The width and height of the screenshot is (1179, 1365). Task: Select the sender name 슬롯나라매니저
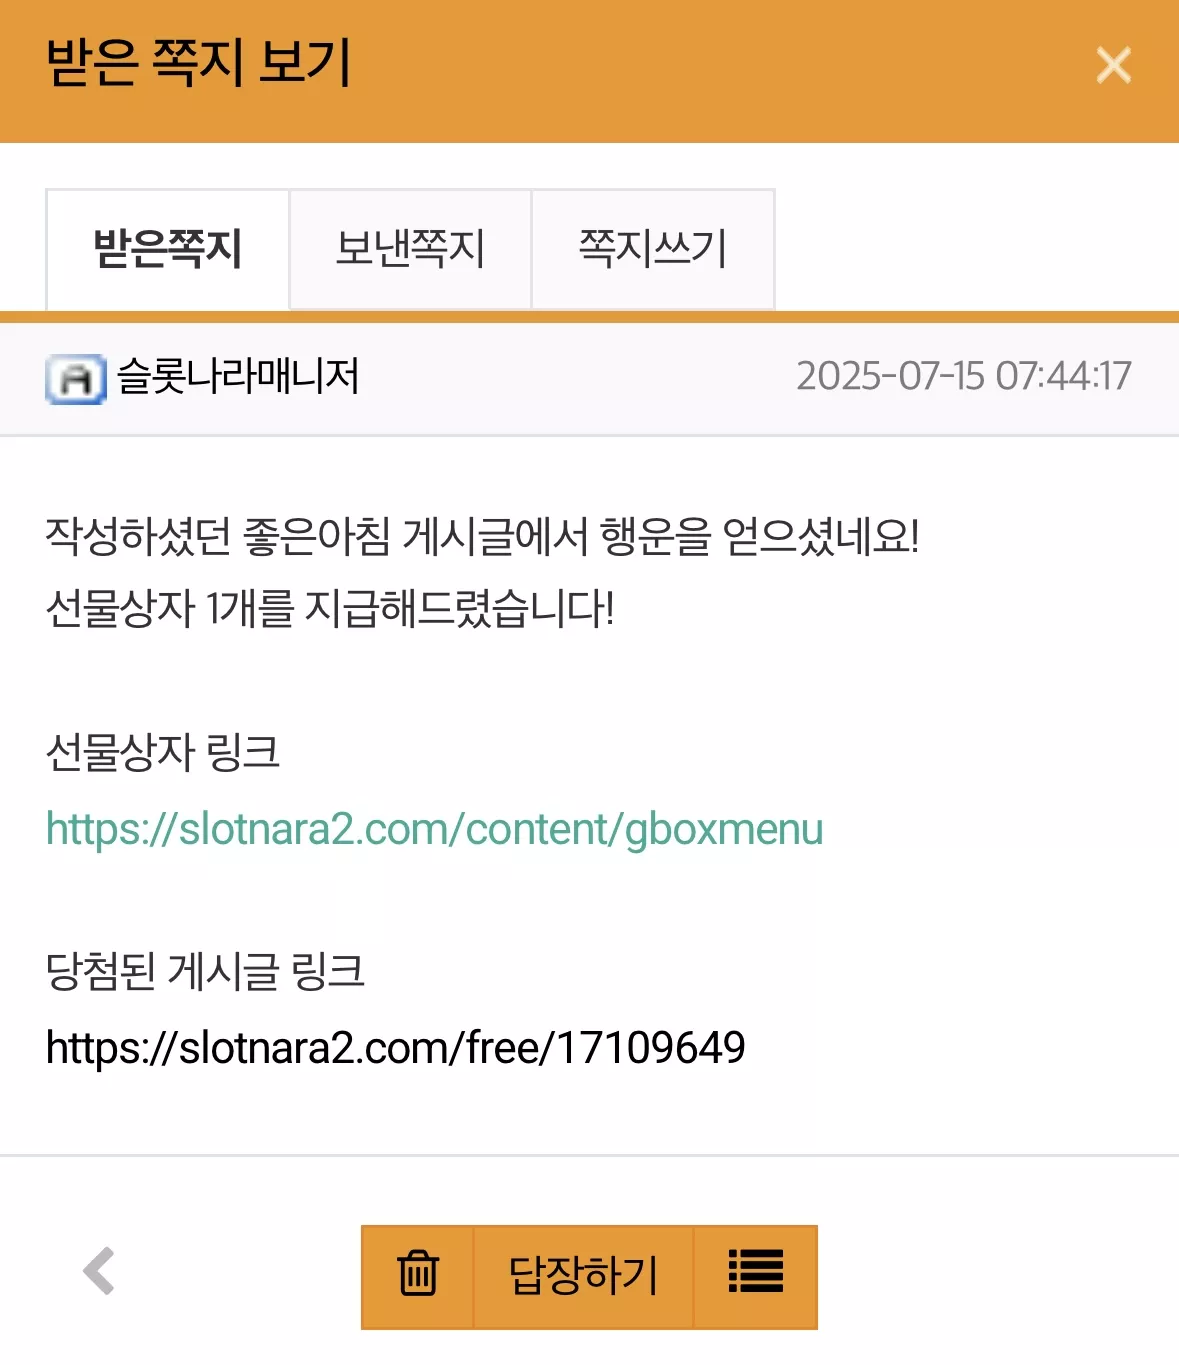[238, 377]
